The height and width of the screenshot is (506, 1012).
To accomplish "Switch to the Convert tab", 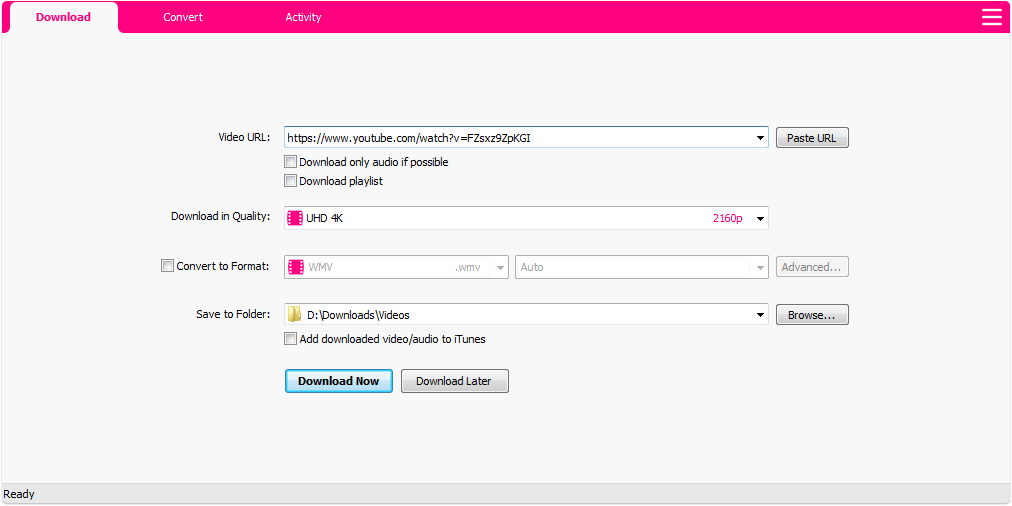I will tap(183, 17).
